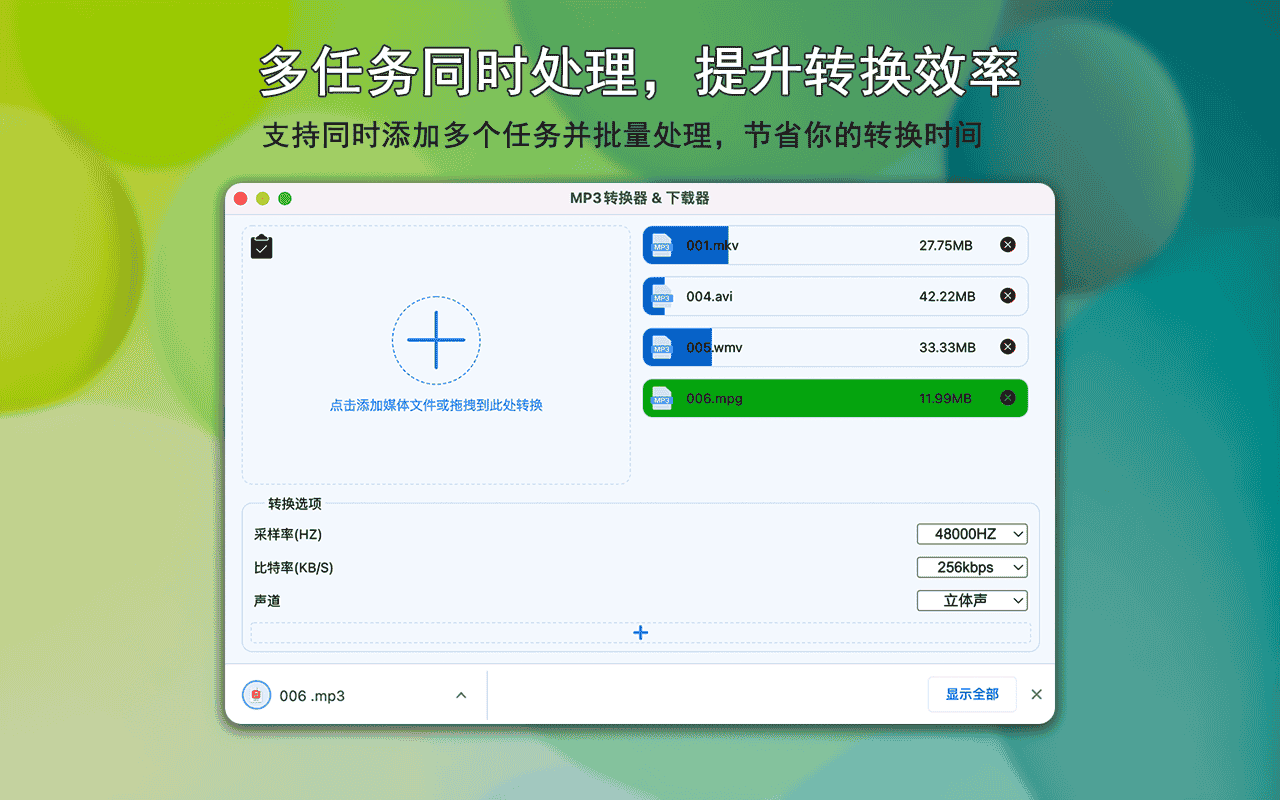Viewport: 1280px width, 800px height.
Task: Open the 声道 立体声 dropdown
Action: [971, 600]
